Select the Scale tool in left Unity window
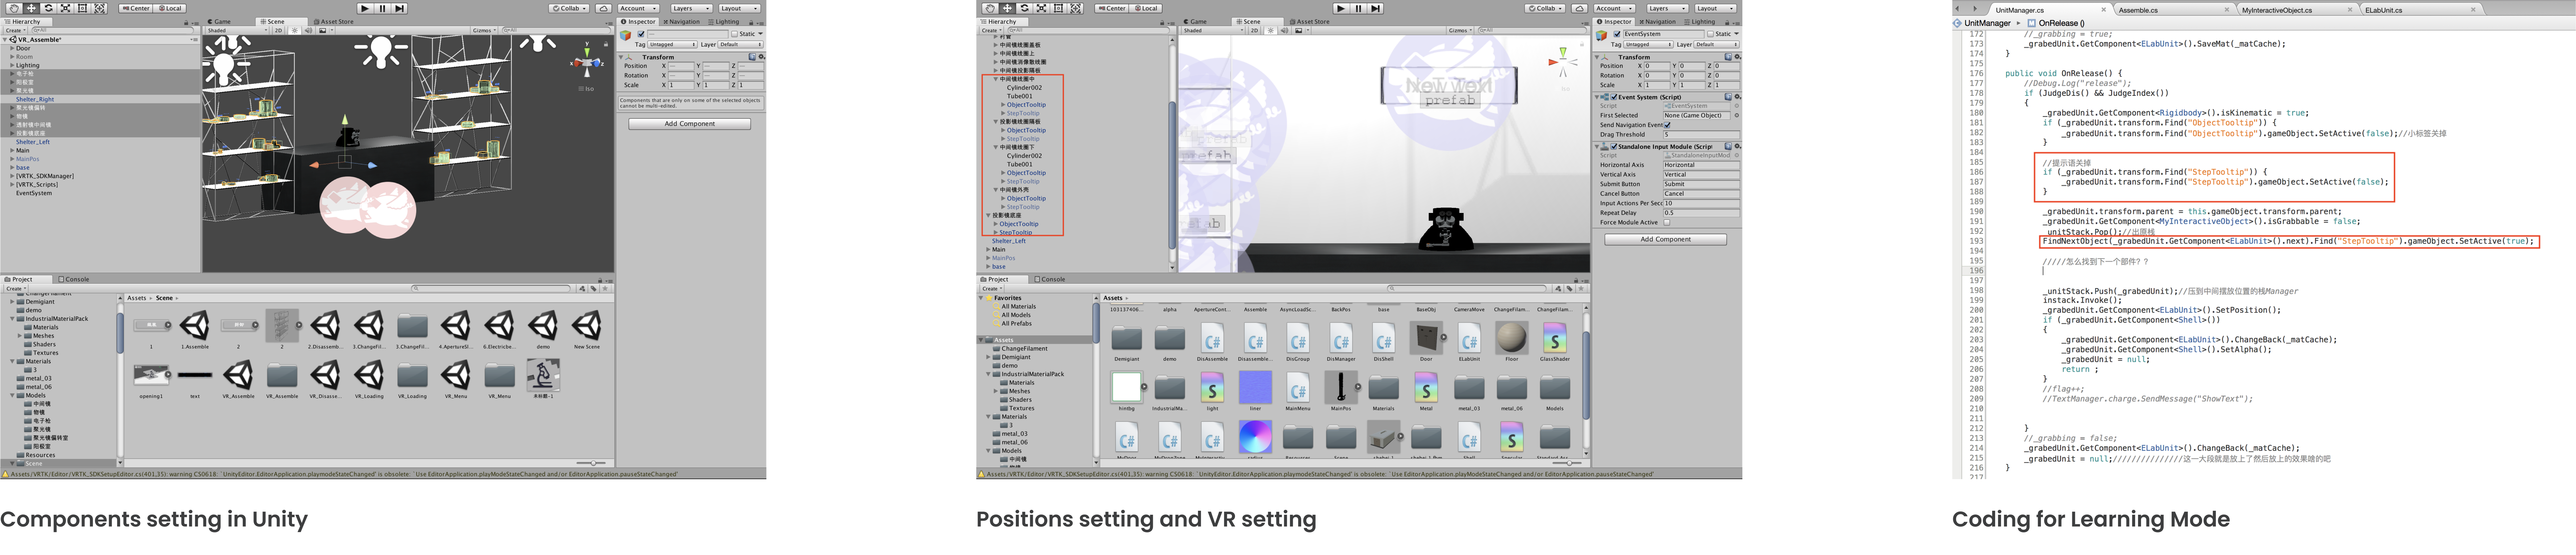This screenshot has height=555, width=2576. pyautogui.click(x=65, y=8)
